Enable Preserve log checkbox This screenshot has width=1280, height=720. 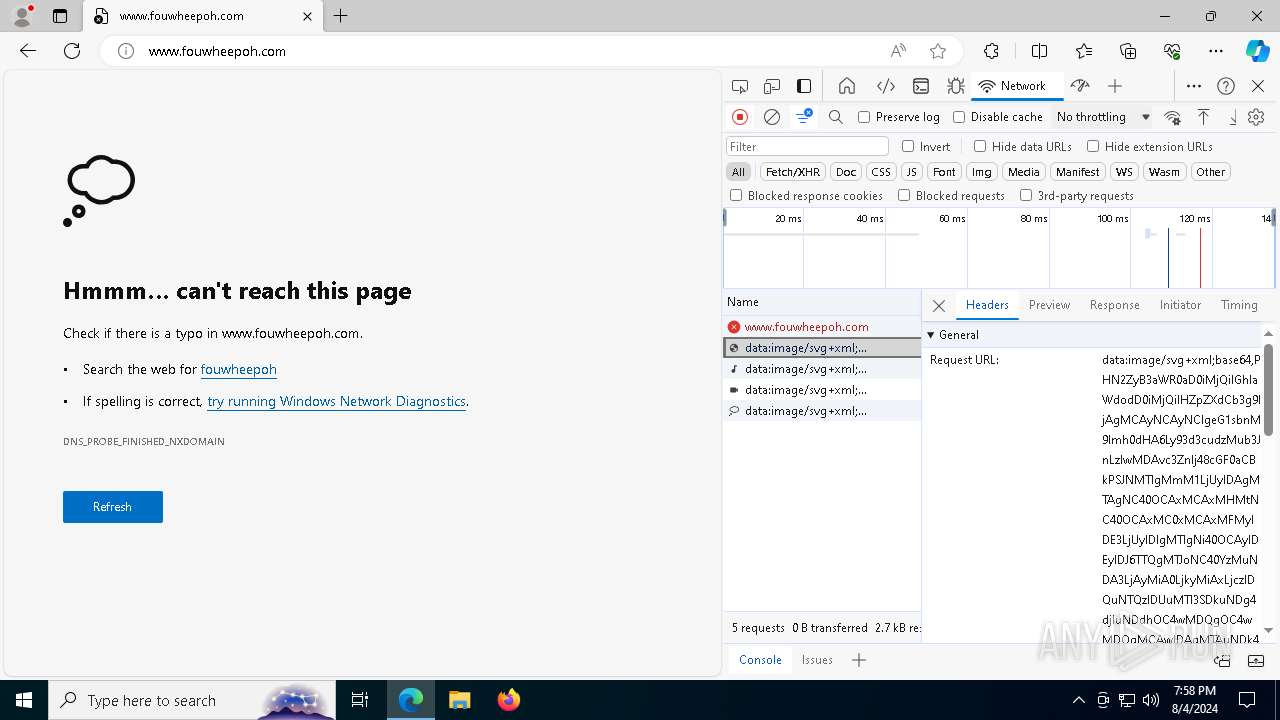point(864,117)
